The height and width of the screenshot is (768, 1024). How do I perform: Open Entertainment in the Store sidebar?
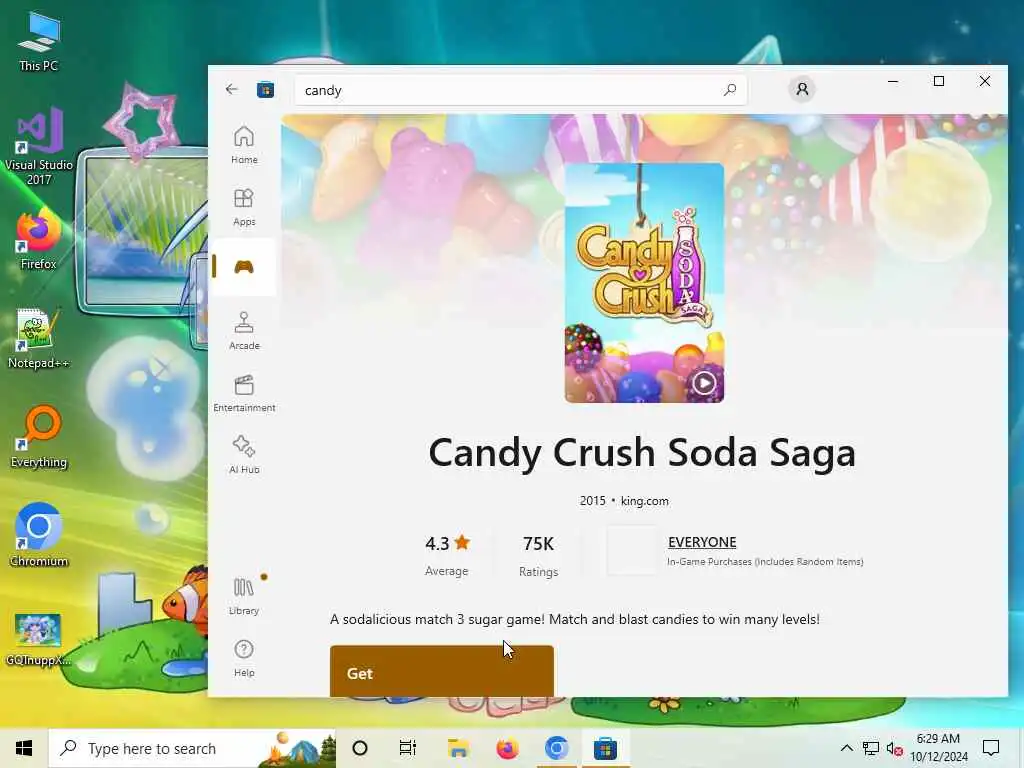tap(244, 392)
